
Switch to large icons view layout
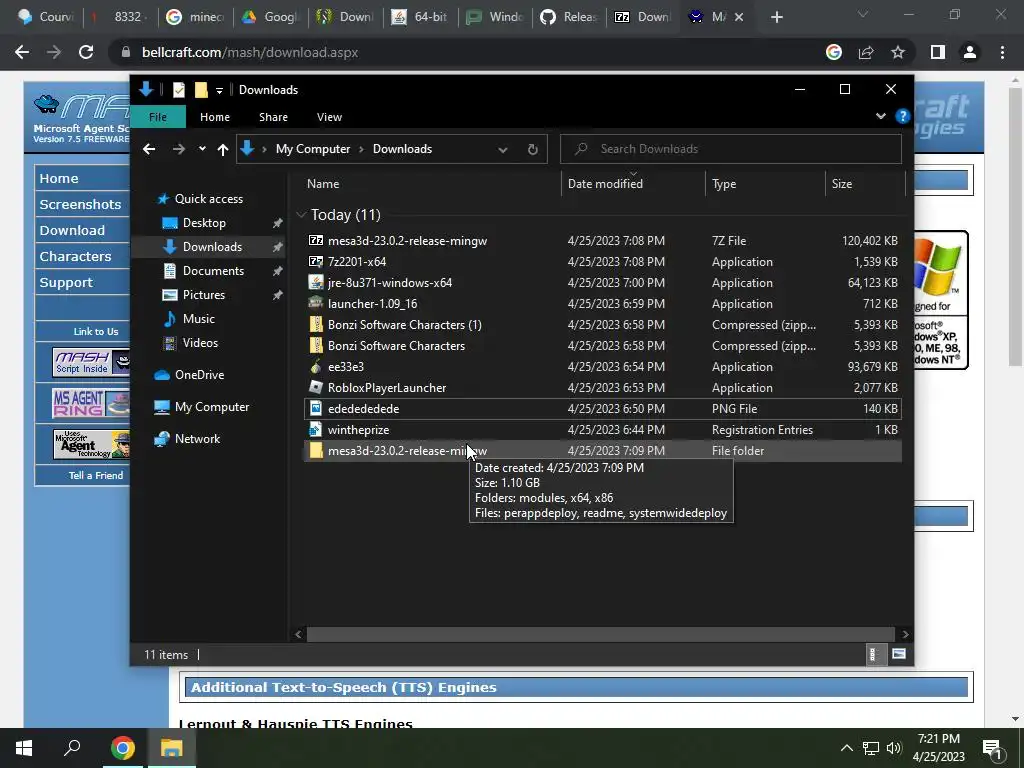pyautogui.click(x=899, y=654)
